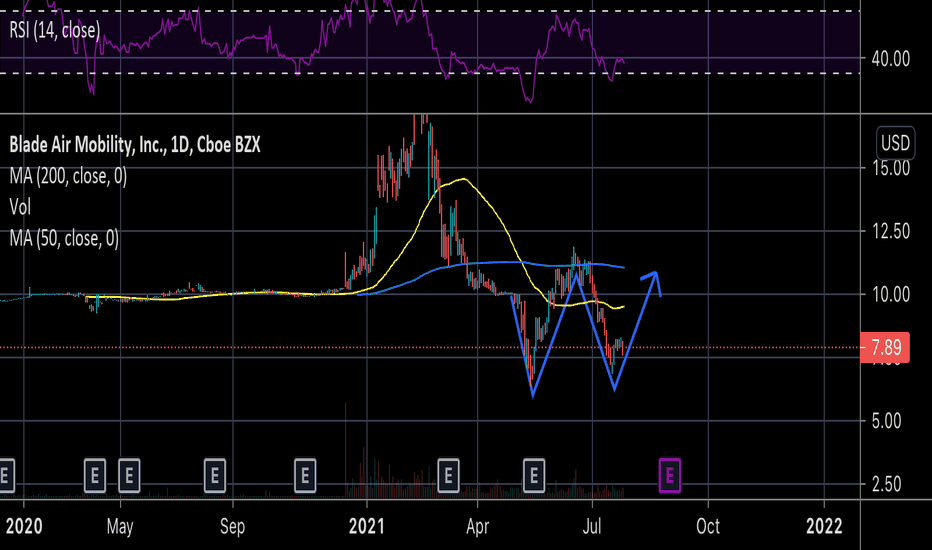The width and height of the screenshot is (932, 550).
Task: Select the RSI (14, close) indicator label
Action: pyautogui.click(x=55, y=30)
